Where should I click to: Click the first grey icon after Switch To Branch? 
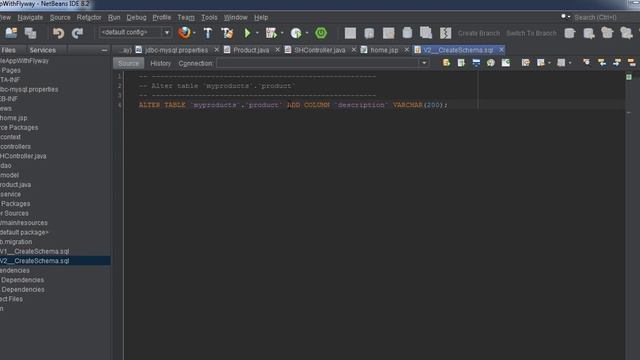pyautogui.click(x=570, y=33)
